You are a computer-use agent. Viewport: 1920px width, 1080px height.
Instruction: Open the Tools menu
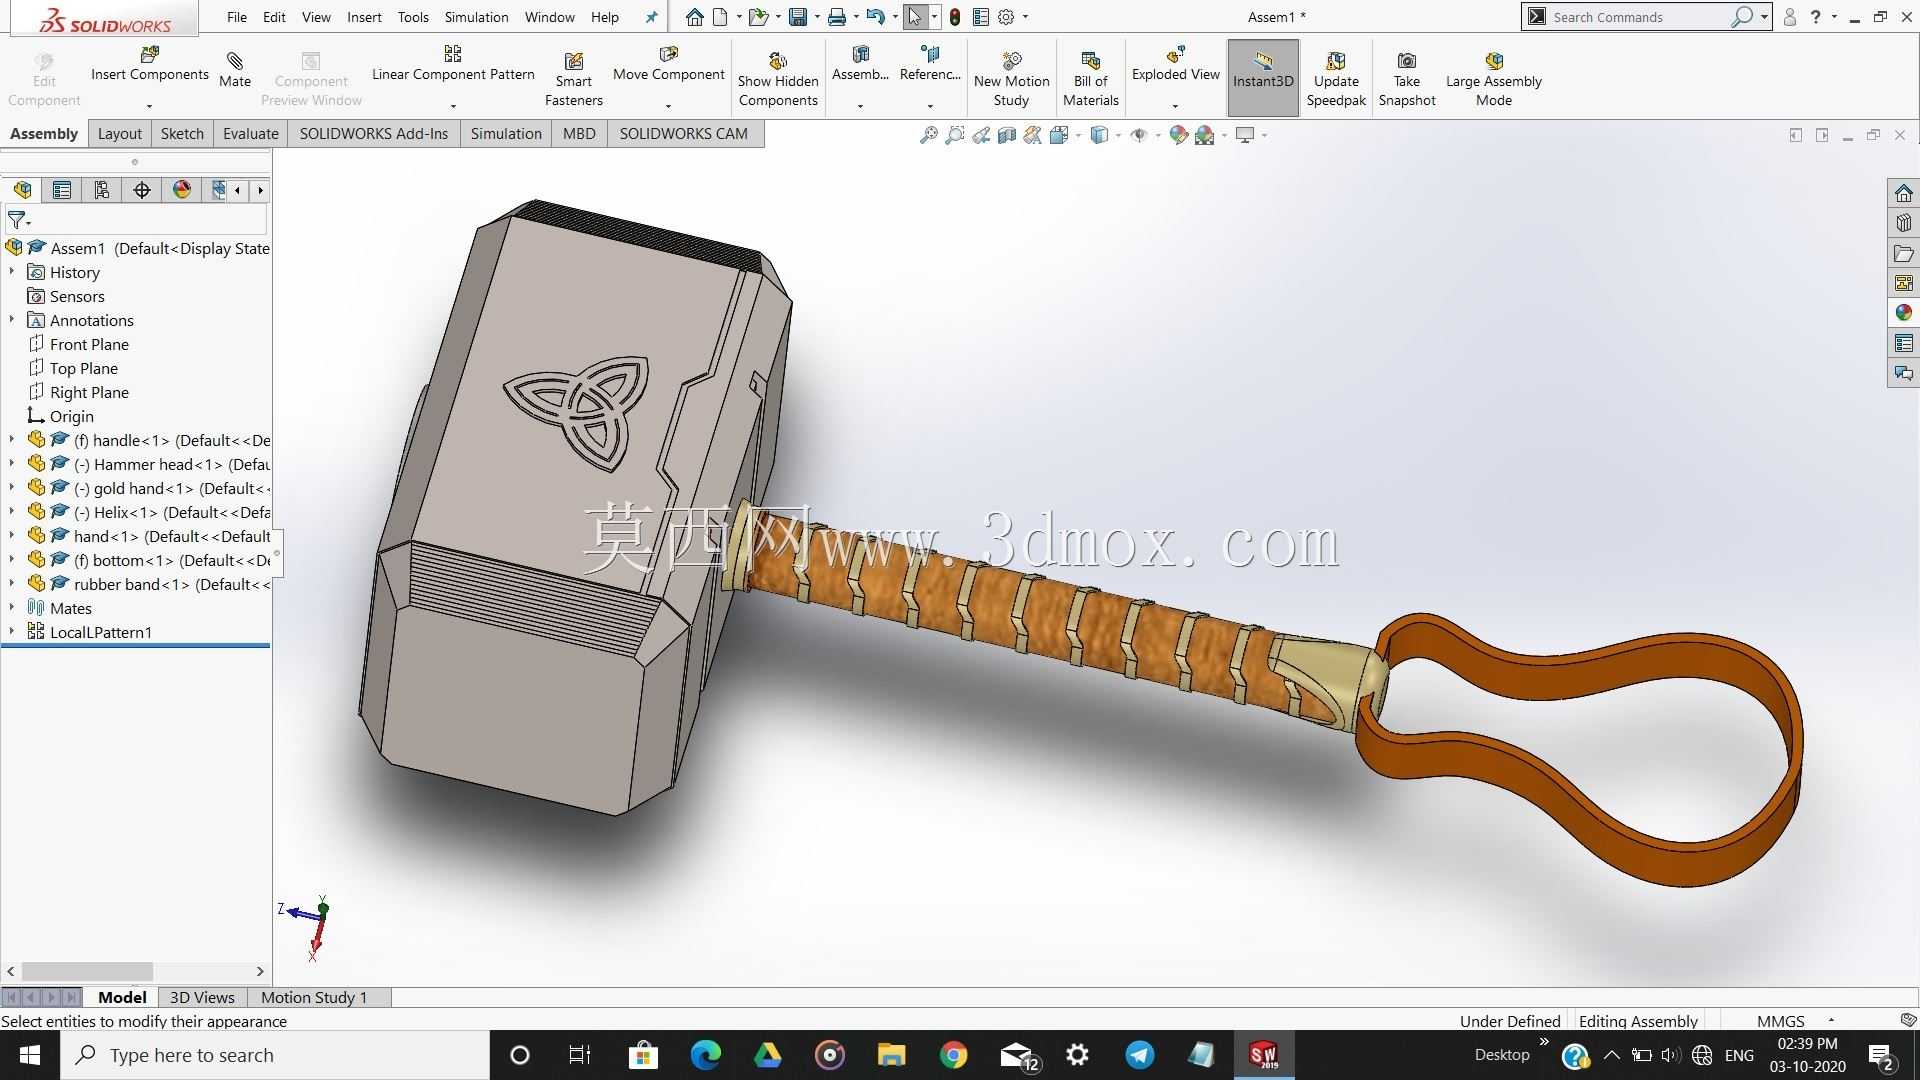(x=413, y=17)
